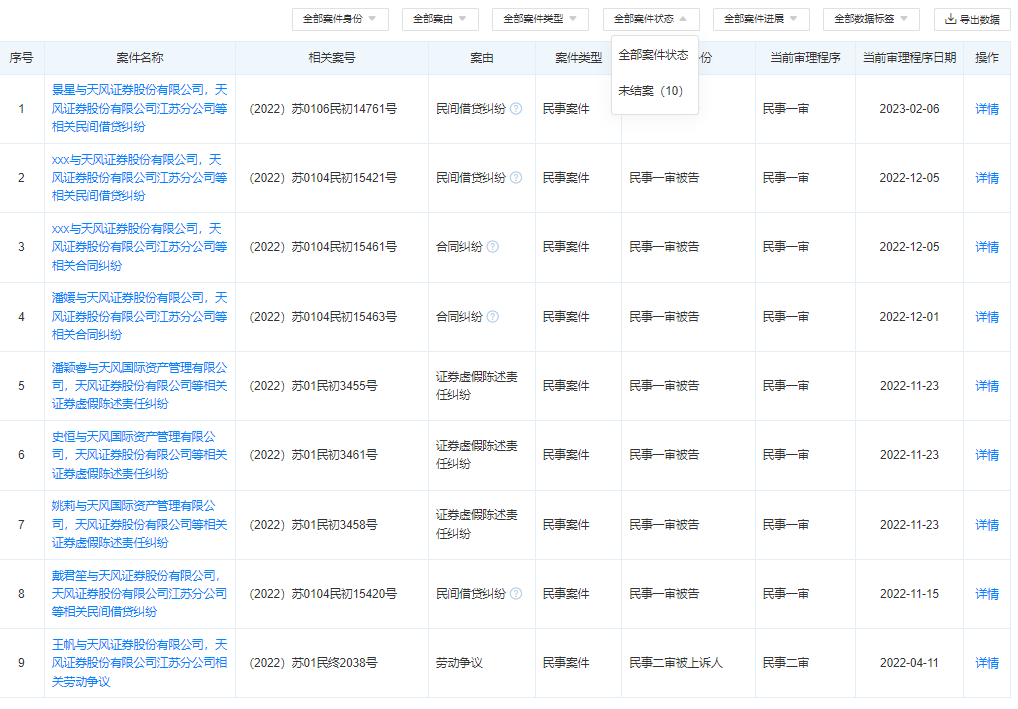Click the 导出数据 export button
1018x709 pixels.
click(x=972, y=19)
